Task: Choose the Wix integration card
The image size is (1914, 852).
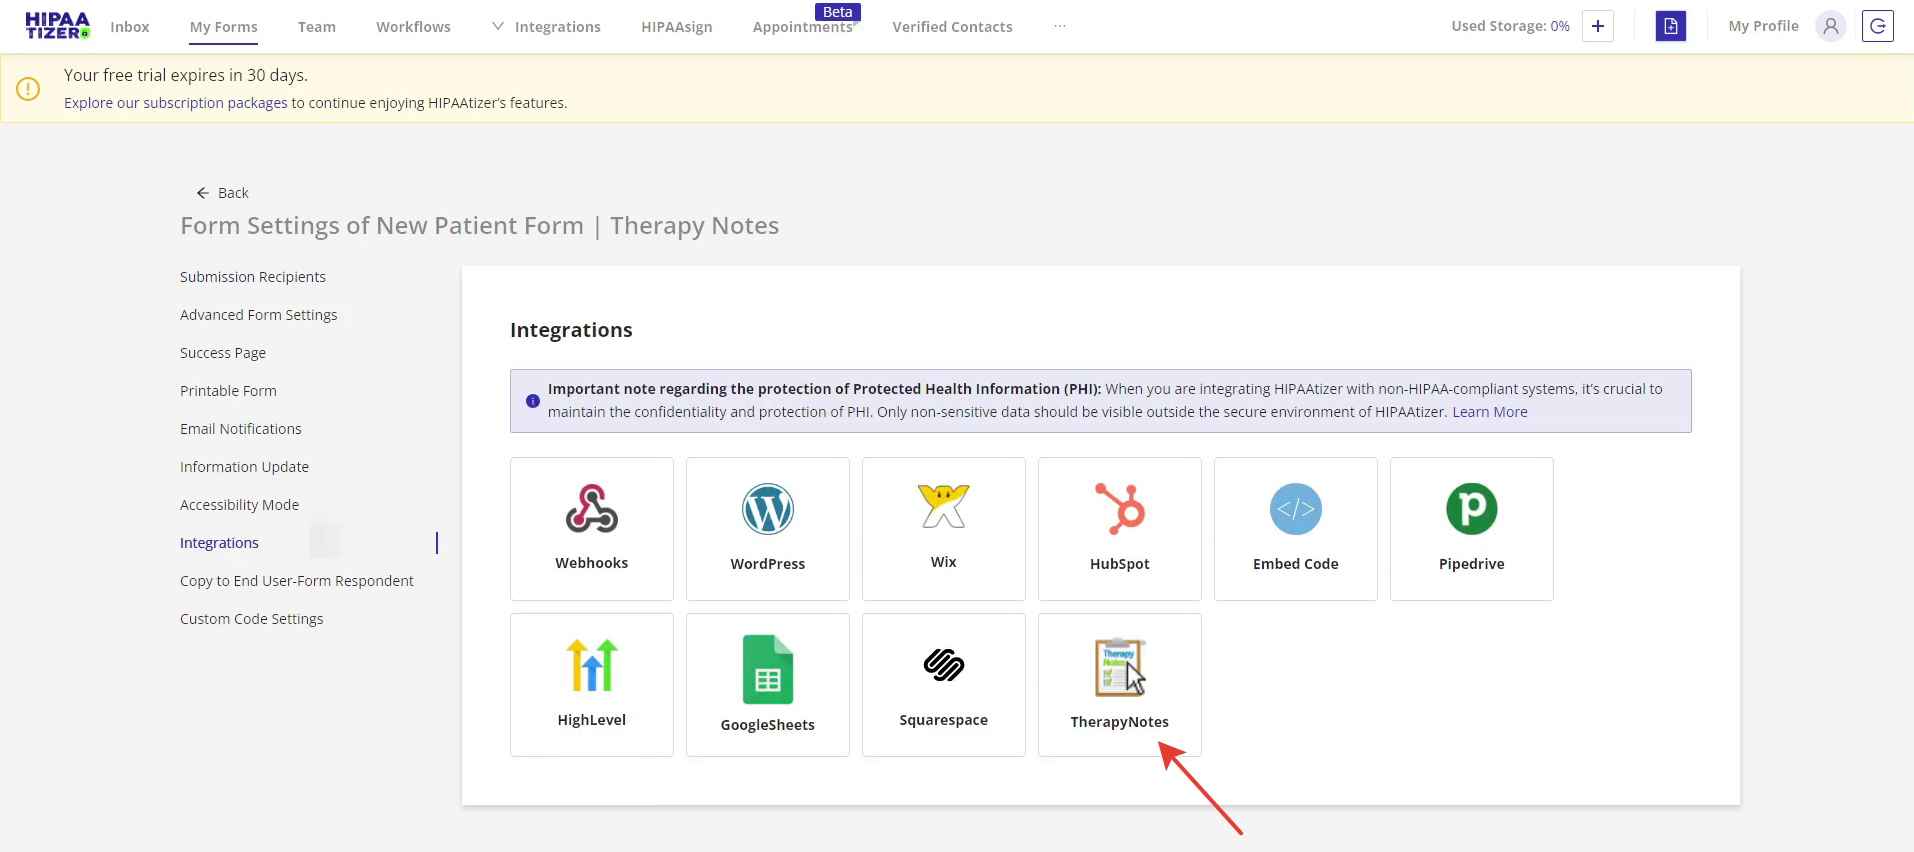Action: [x=944, y=529]
